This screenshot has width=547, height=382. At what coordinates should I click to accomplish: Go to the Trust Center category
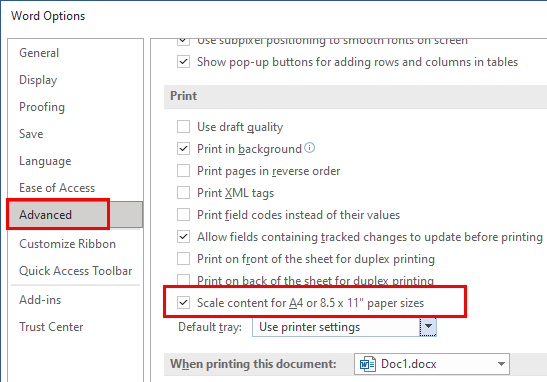click(x=51, y=327)
